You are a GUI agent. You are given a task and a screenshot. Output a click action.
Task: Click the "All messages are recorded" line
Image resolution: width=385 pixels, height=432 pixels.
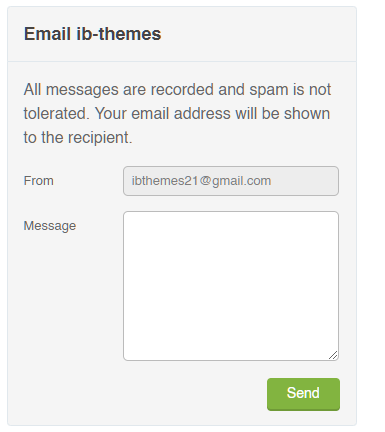pos(118,89)
